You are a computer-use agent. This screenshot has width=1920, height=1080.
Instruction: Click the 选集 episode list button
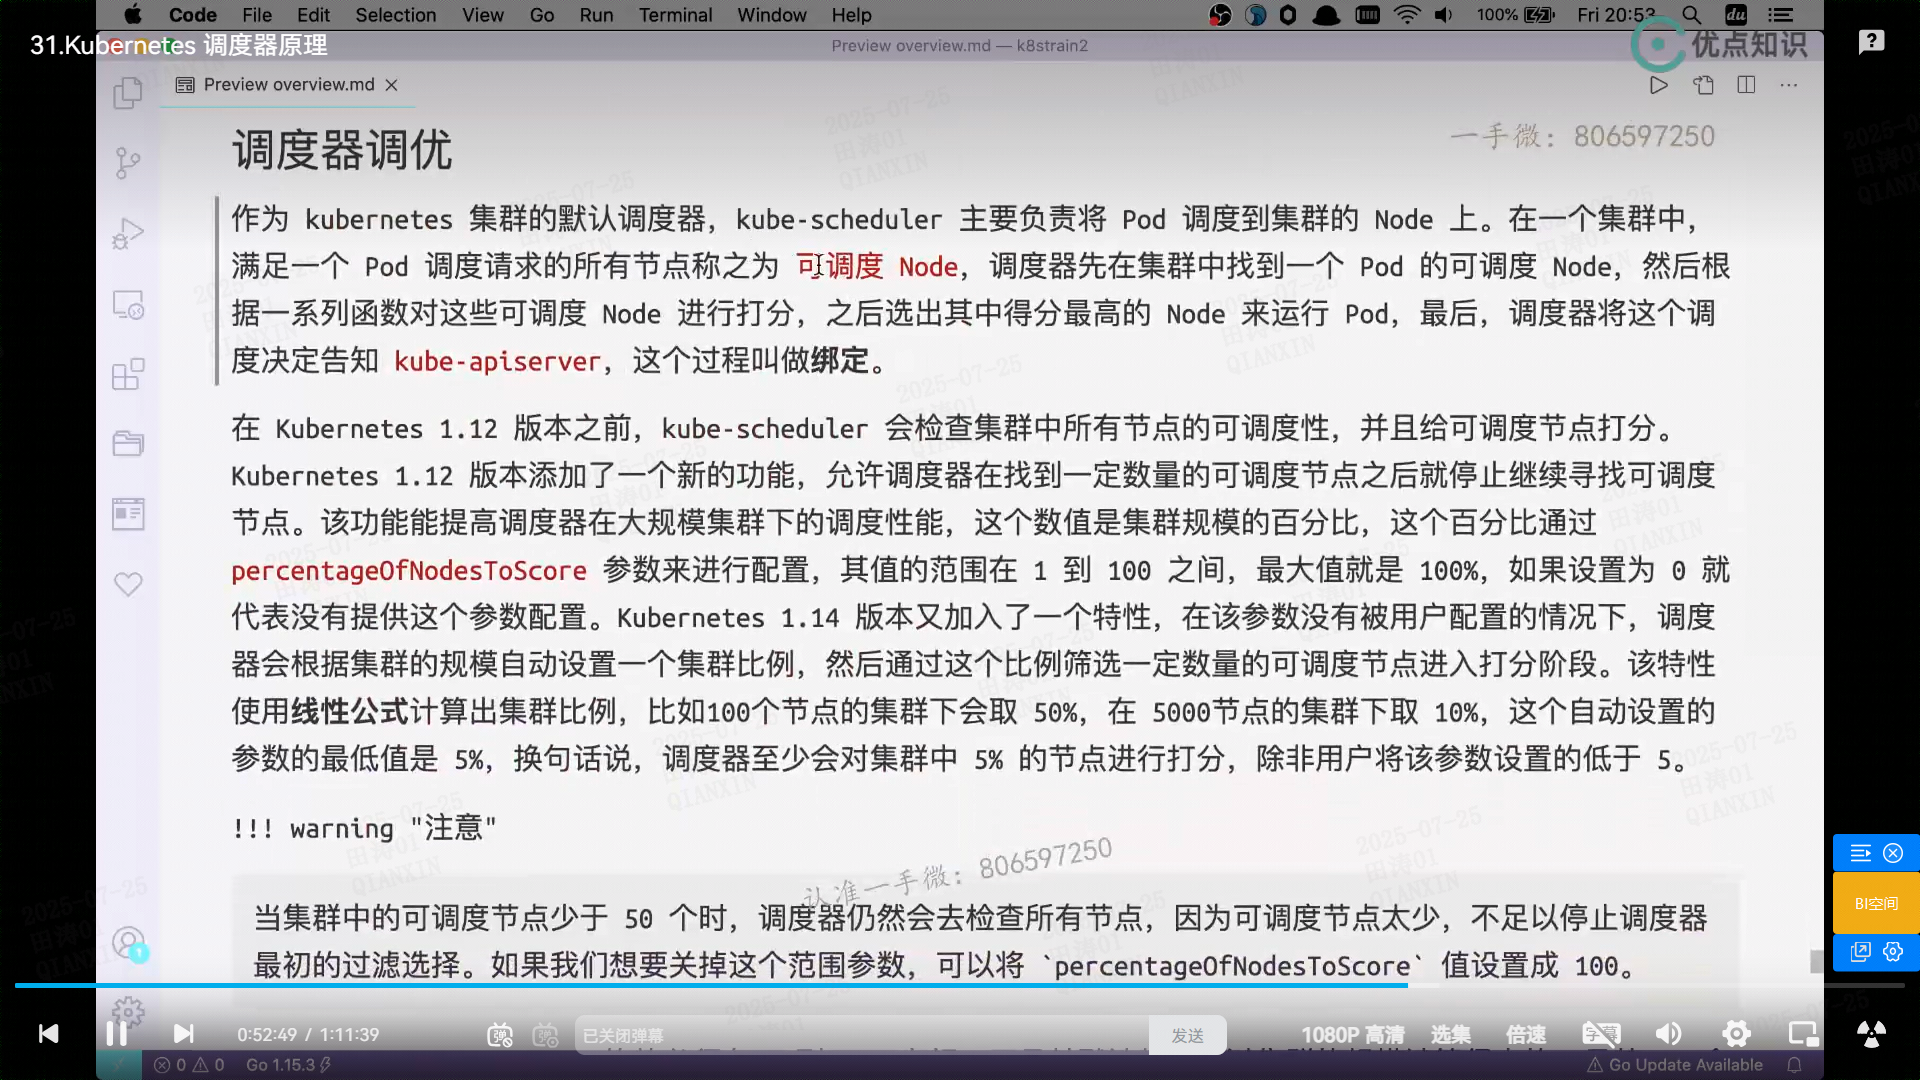pyautogui.click(x=1450, y=1035)
